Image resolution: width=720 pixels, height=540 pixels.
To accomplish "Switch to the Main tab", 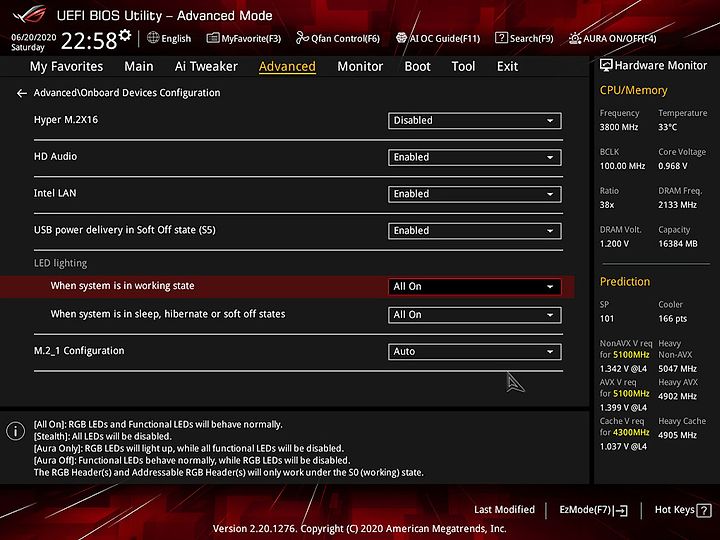I will [x=139, y=67].
